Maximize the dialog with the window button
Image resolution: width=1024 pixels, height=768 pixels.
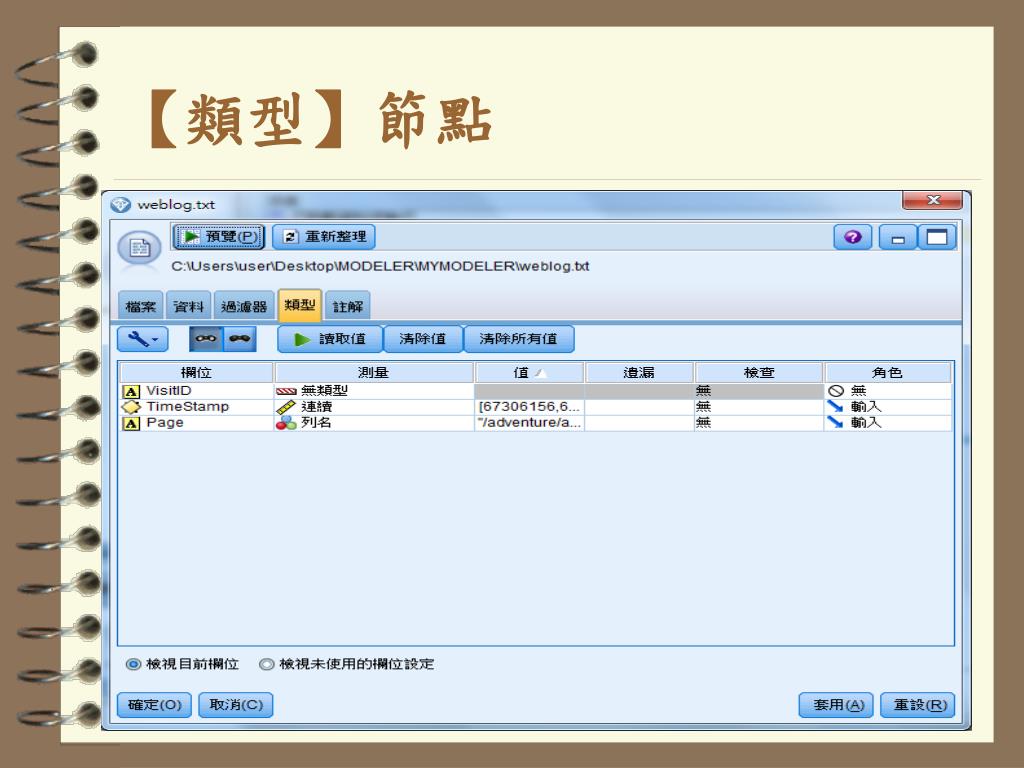[x=937, y=237]
